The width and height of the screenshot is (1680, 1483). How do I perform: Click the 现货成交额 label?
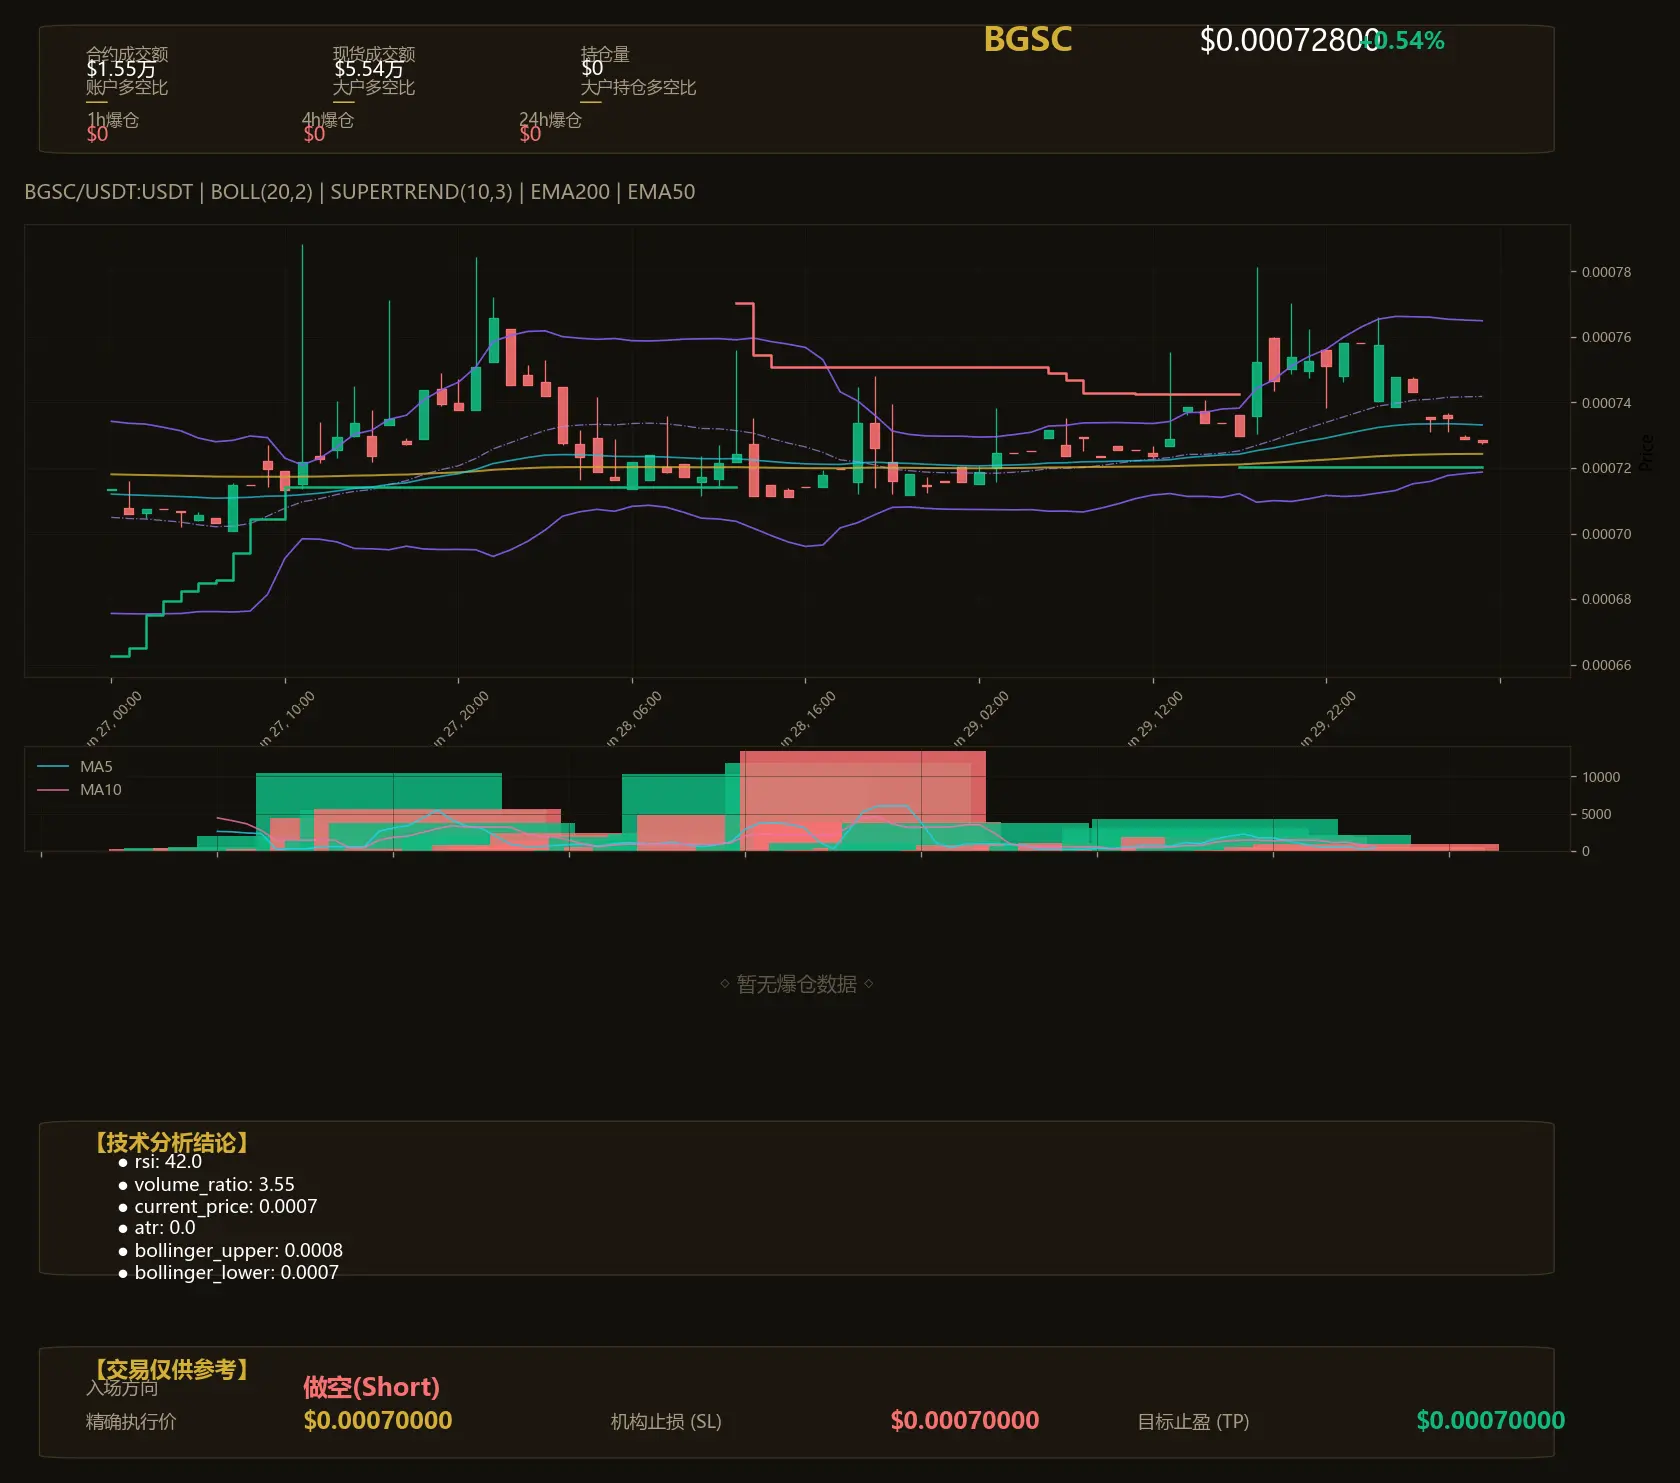point(374,53)
